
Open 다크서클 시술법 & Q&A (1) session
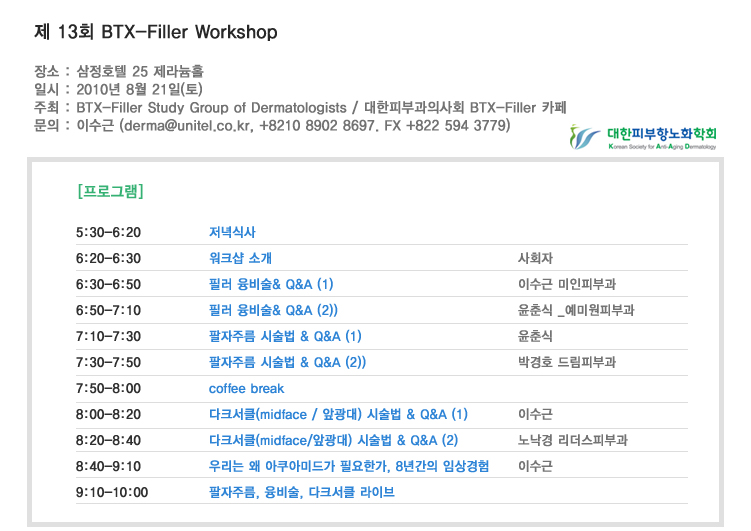[x=338, y=414]
